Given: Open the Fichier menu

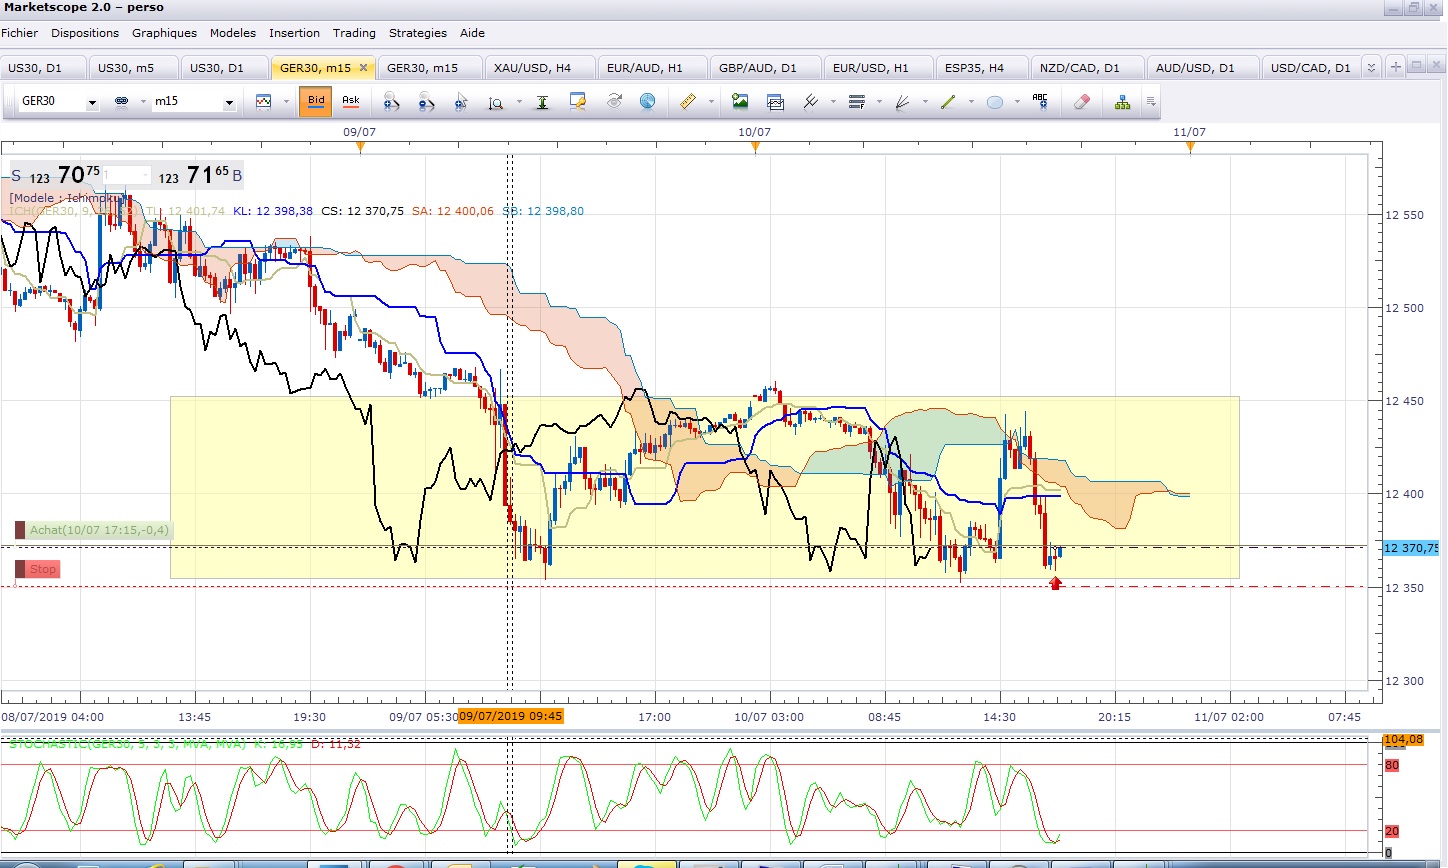Looking at the screenshot, I should 19,33.
